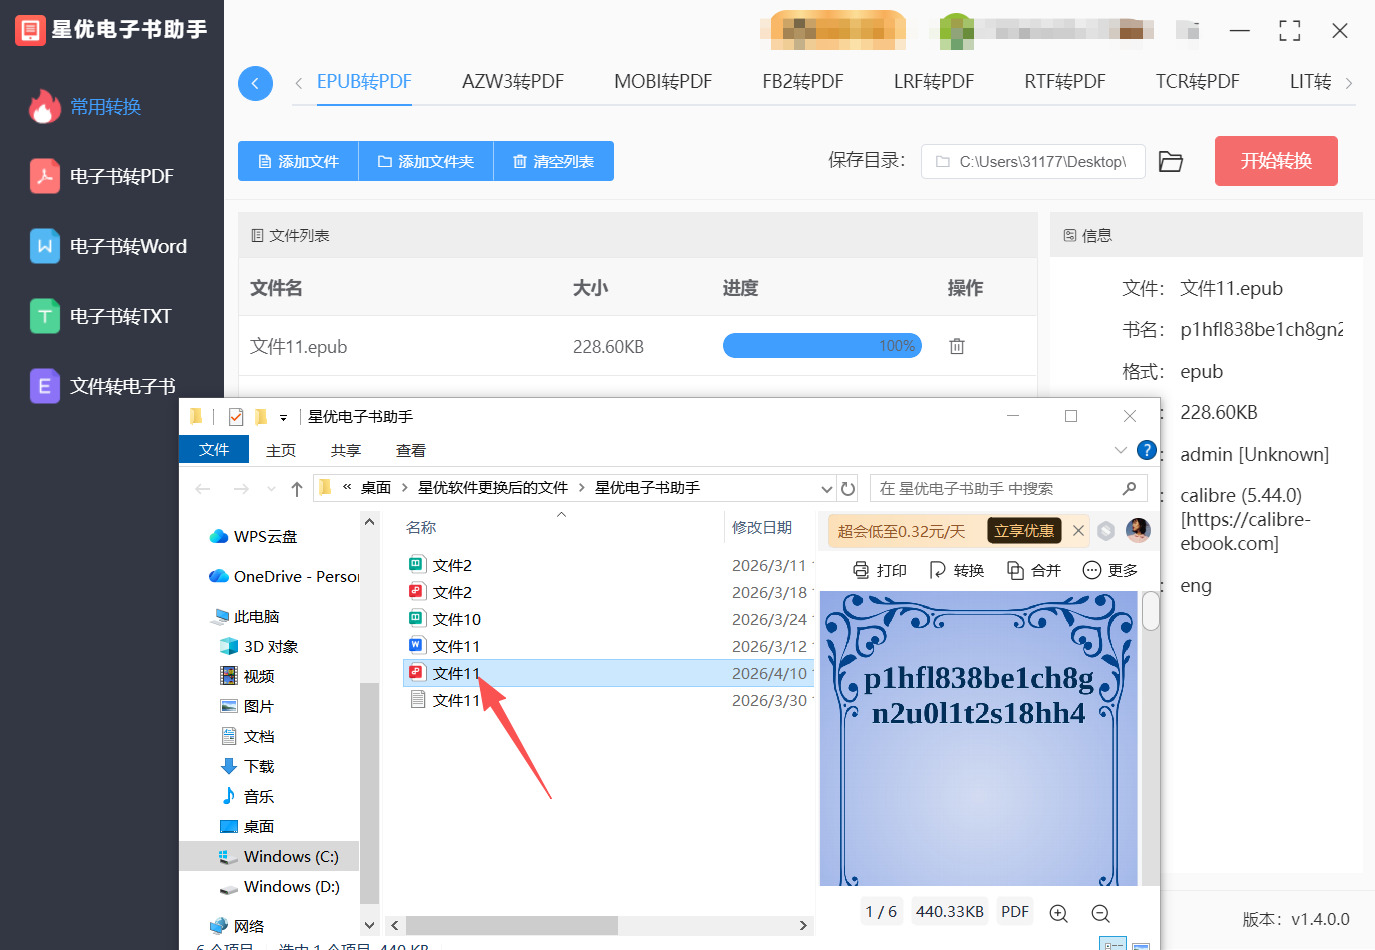Click the 保存目录 path input field

point(1033,161)
